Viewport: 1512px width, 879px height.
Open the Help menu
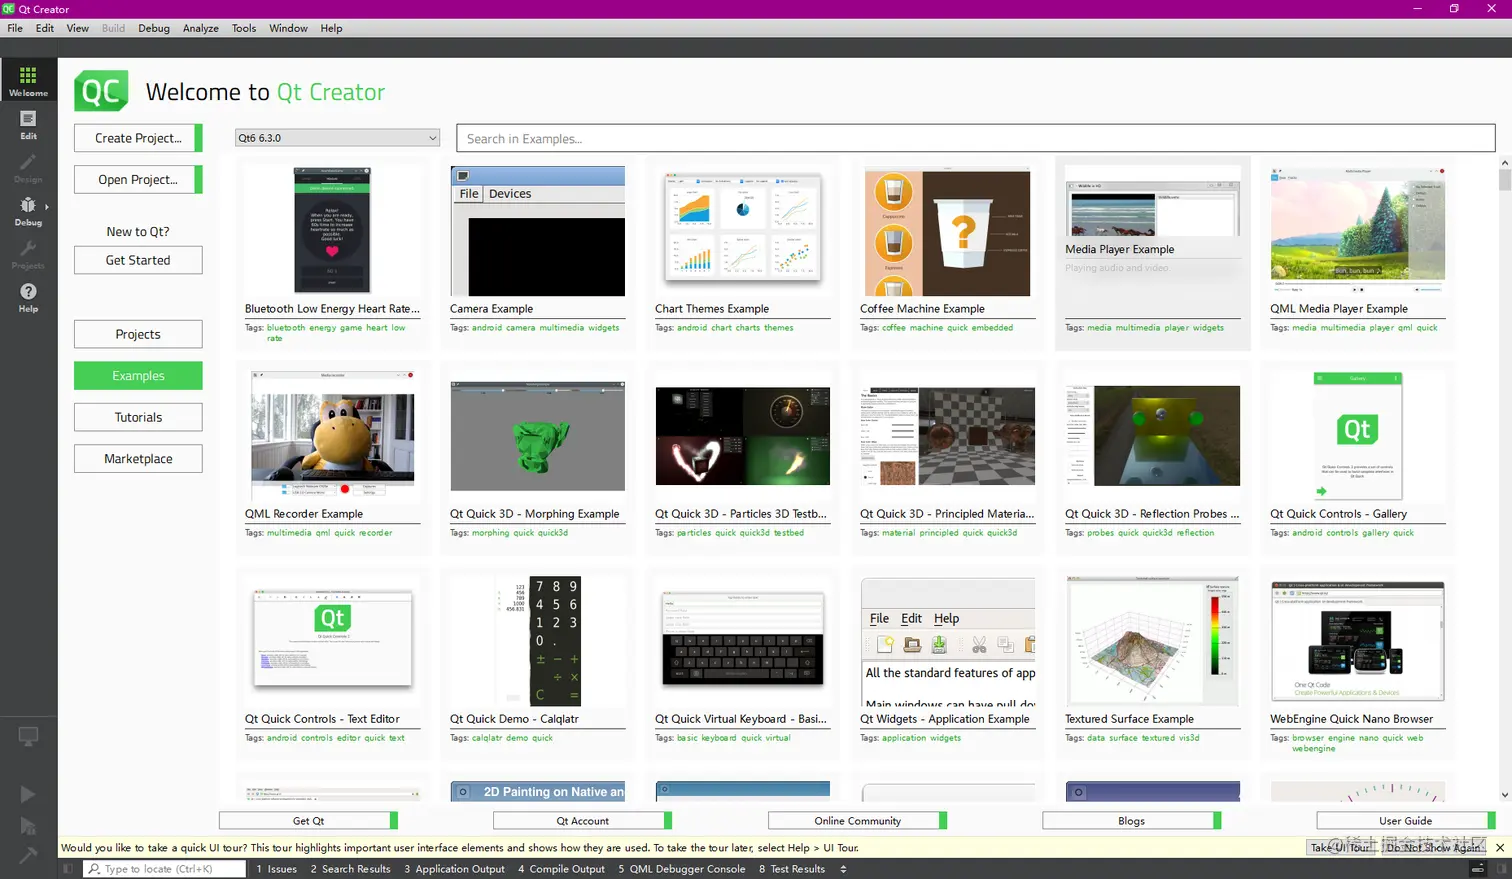(x=331, y=28)
